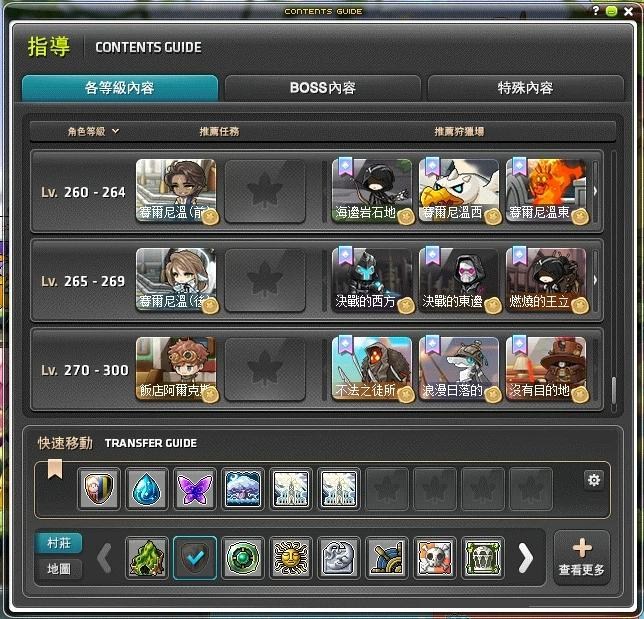Switch list to 村莊 mode
This screenshot has width=644, height=619.
click(59, 543)
